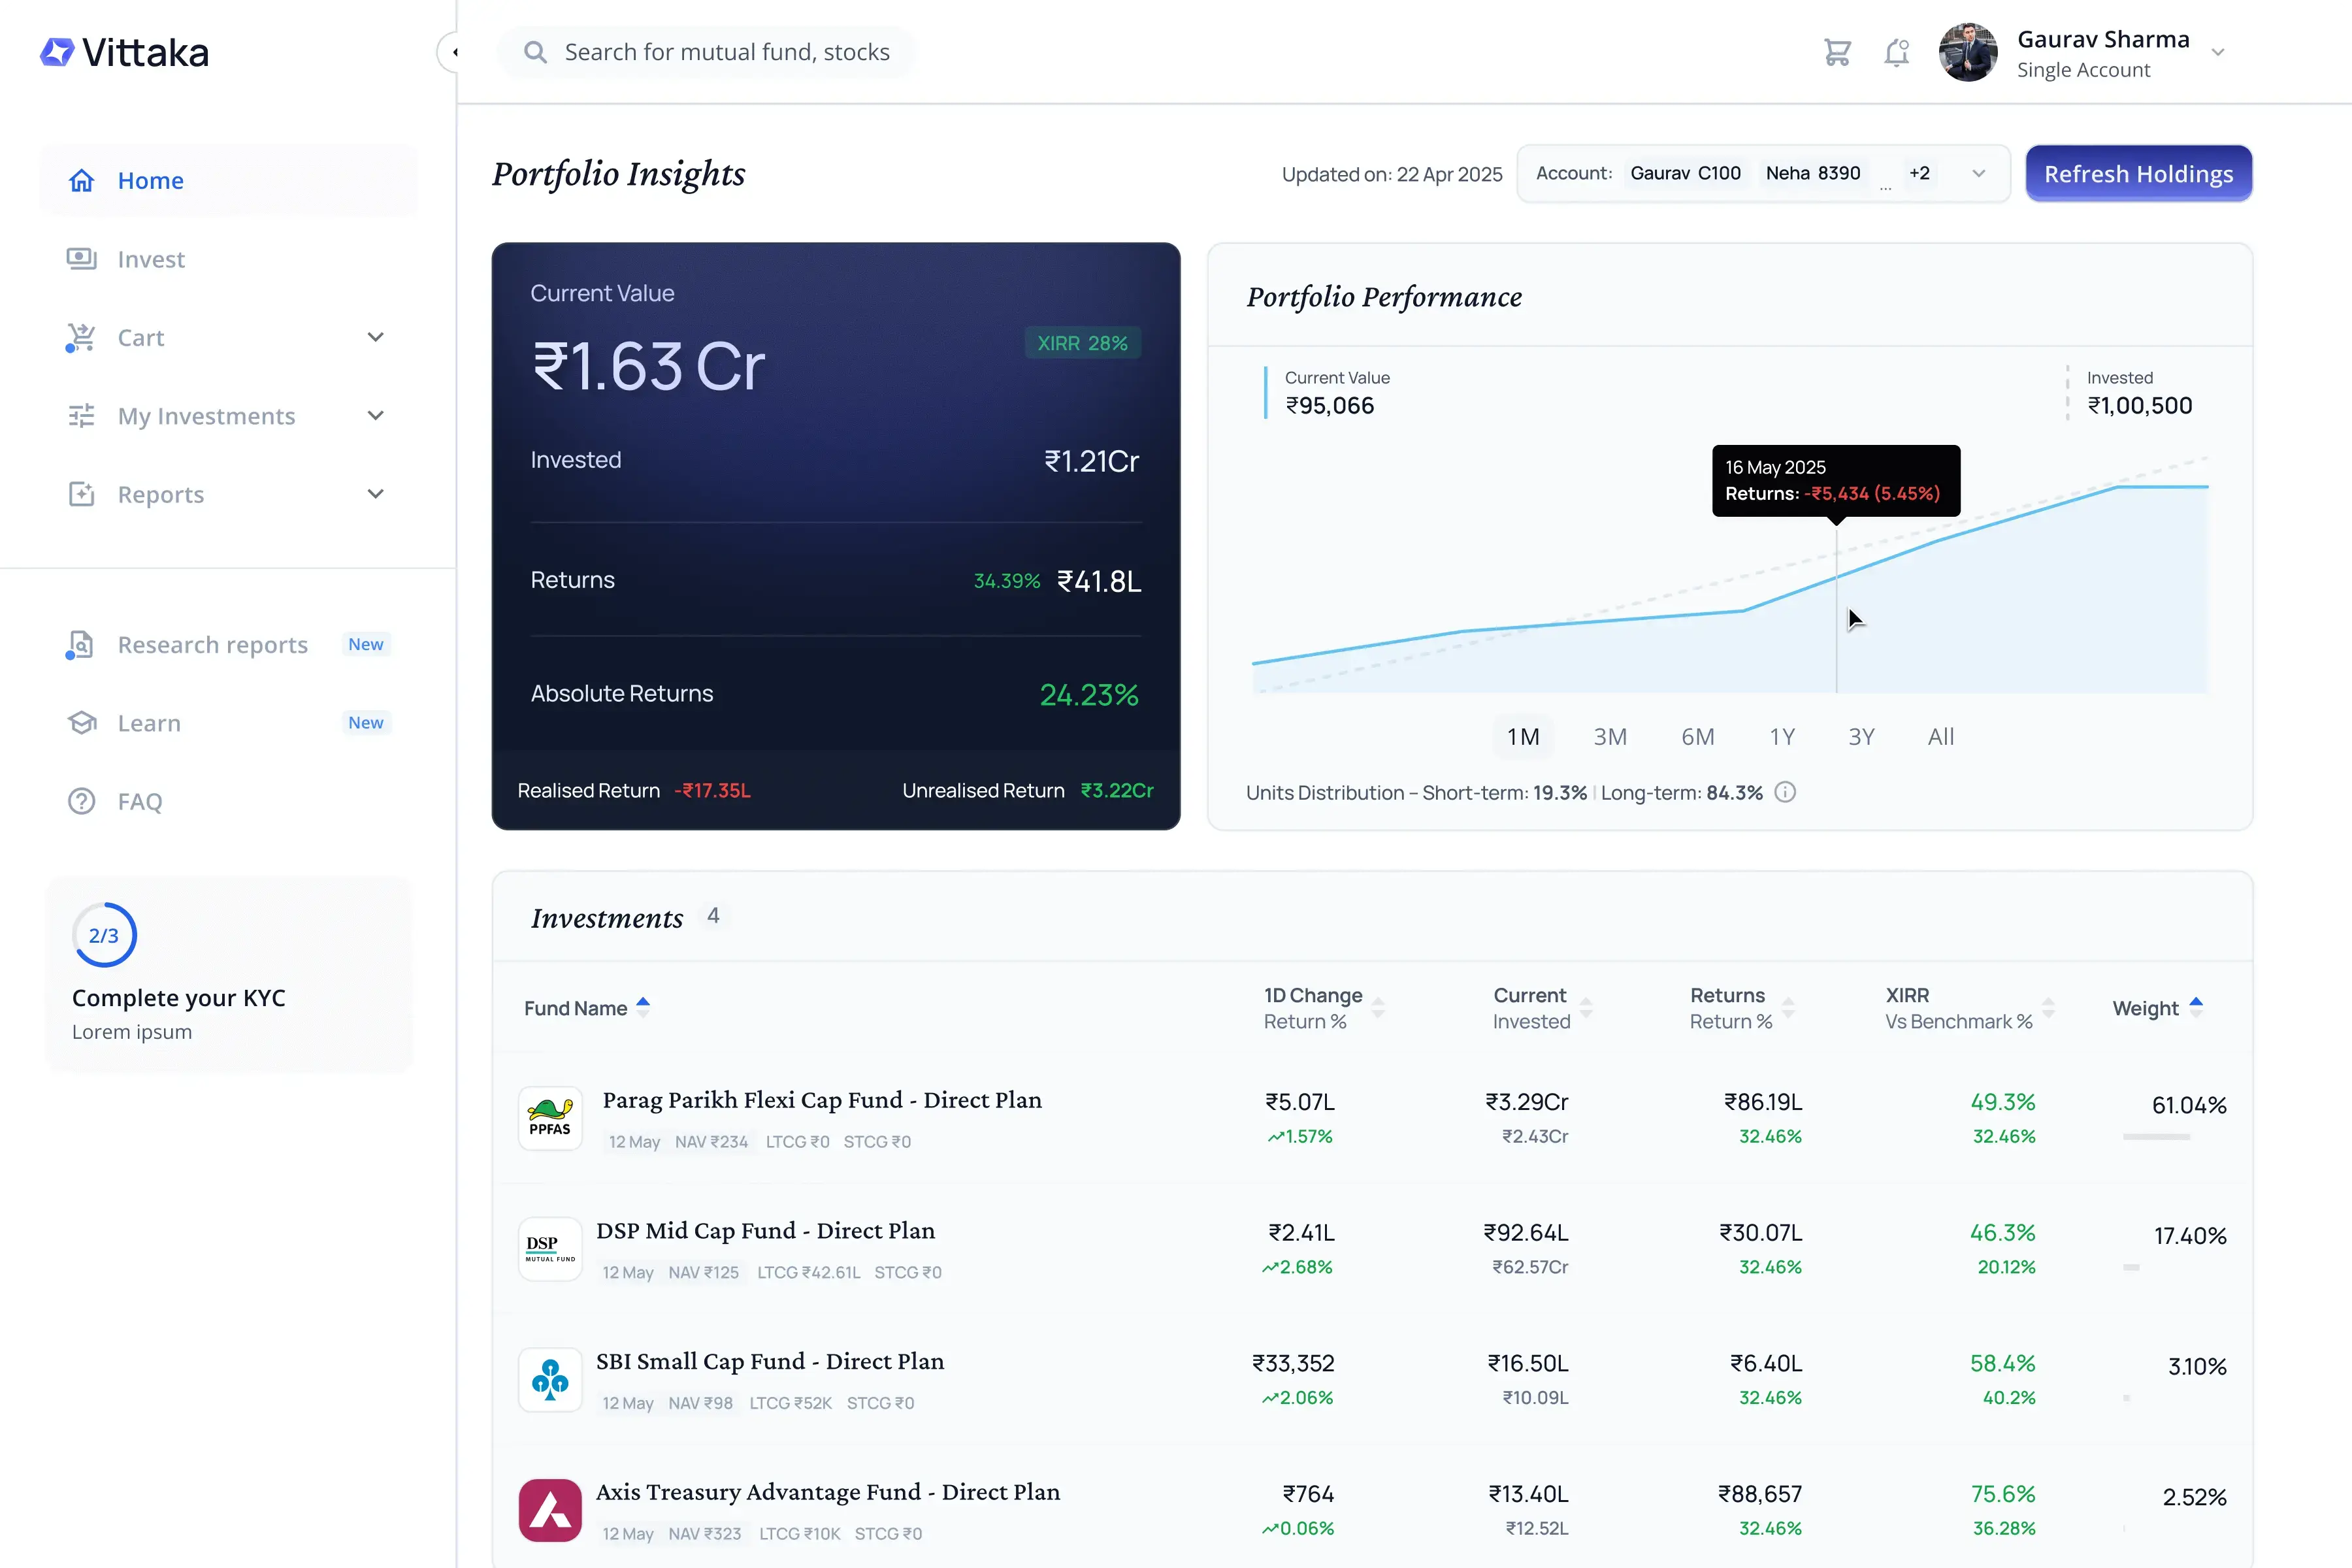Click the Research reports icon
Image resolution: width=2352 pixels, height=1568 pixels.
point(80,645)
